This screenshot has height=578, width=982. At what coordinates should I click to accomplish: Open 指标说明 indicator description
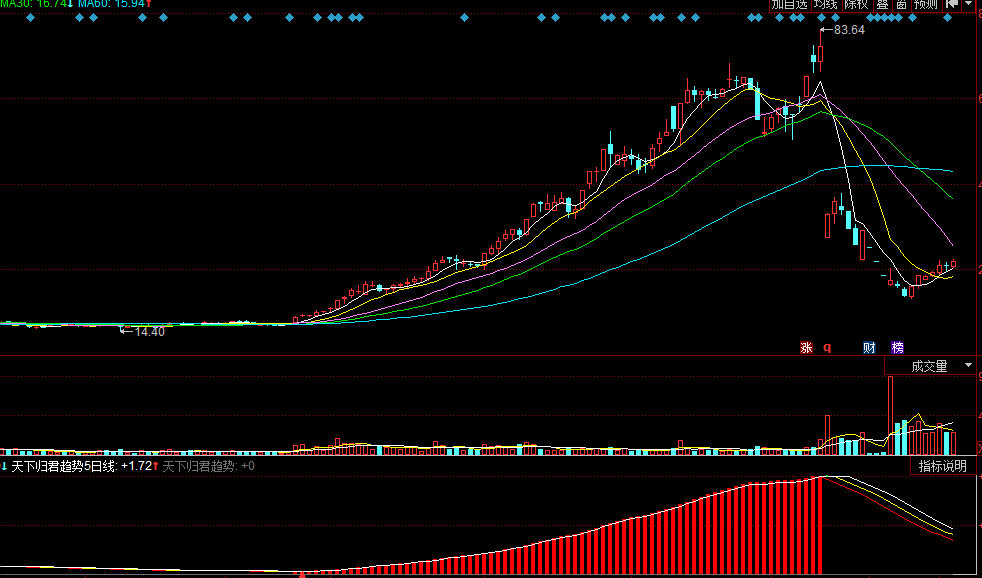(942, 466)
